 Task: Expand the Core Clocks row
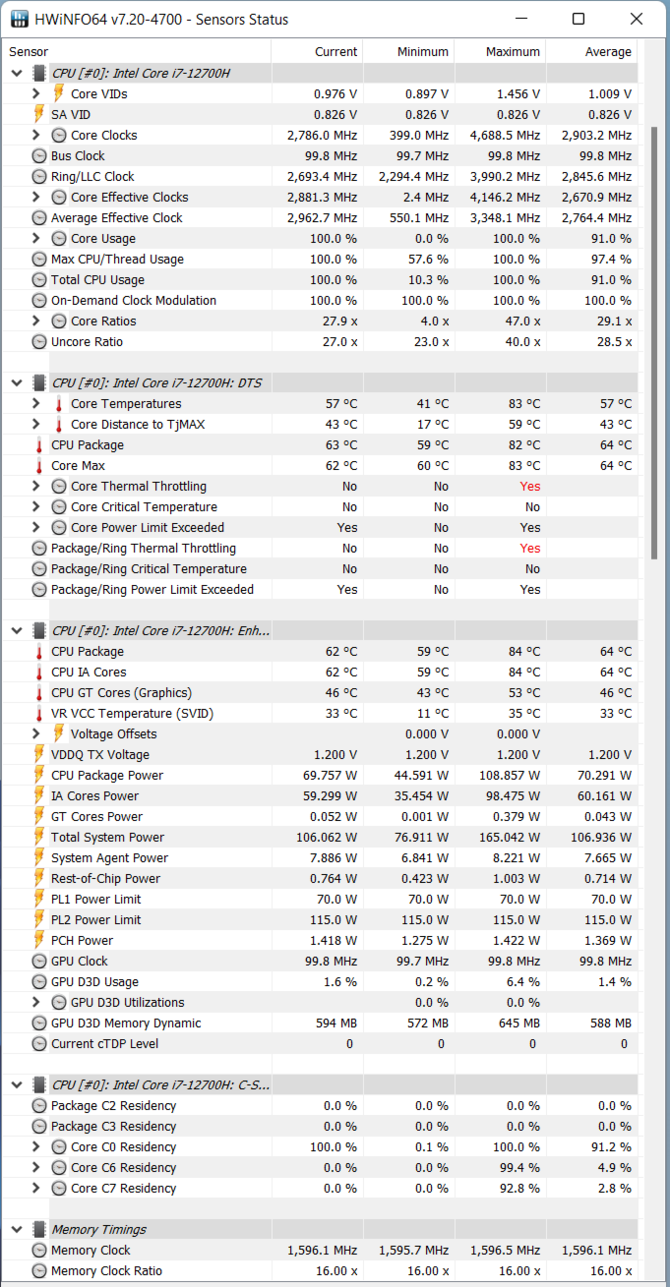tap(36, 135)
